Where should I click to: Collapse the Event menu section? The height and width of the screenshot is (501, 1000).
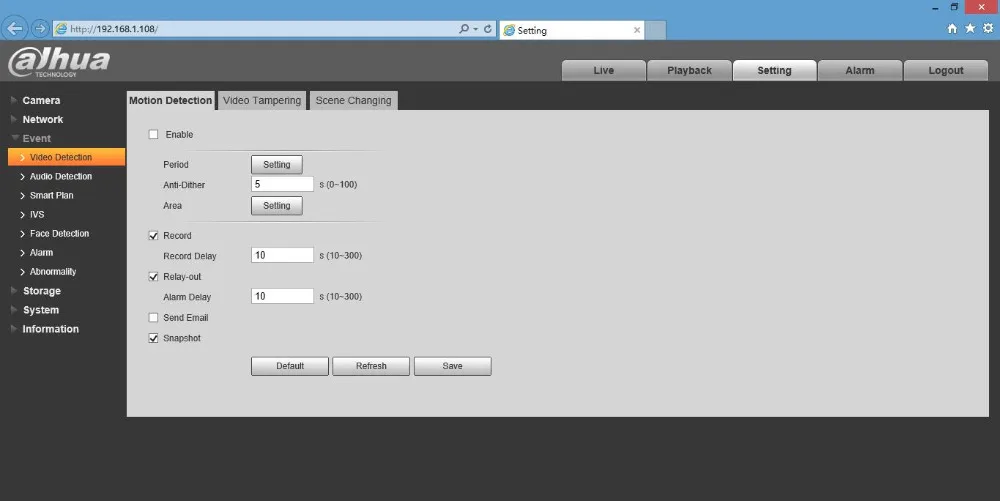36,138
